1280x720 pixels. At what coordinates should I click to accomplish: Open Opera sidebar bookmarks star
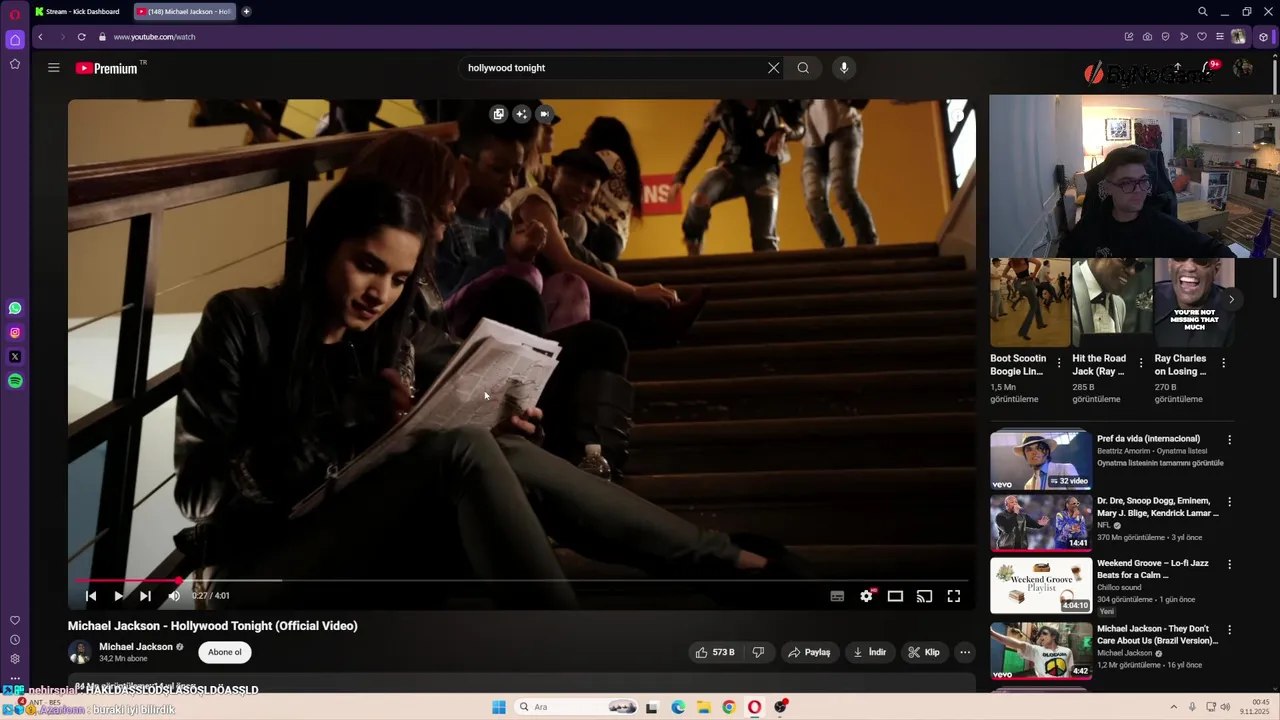pyautogui.click(x=15, y=64)
